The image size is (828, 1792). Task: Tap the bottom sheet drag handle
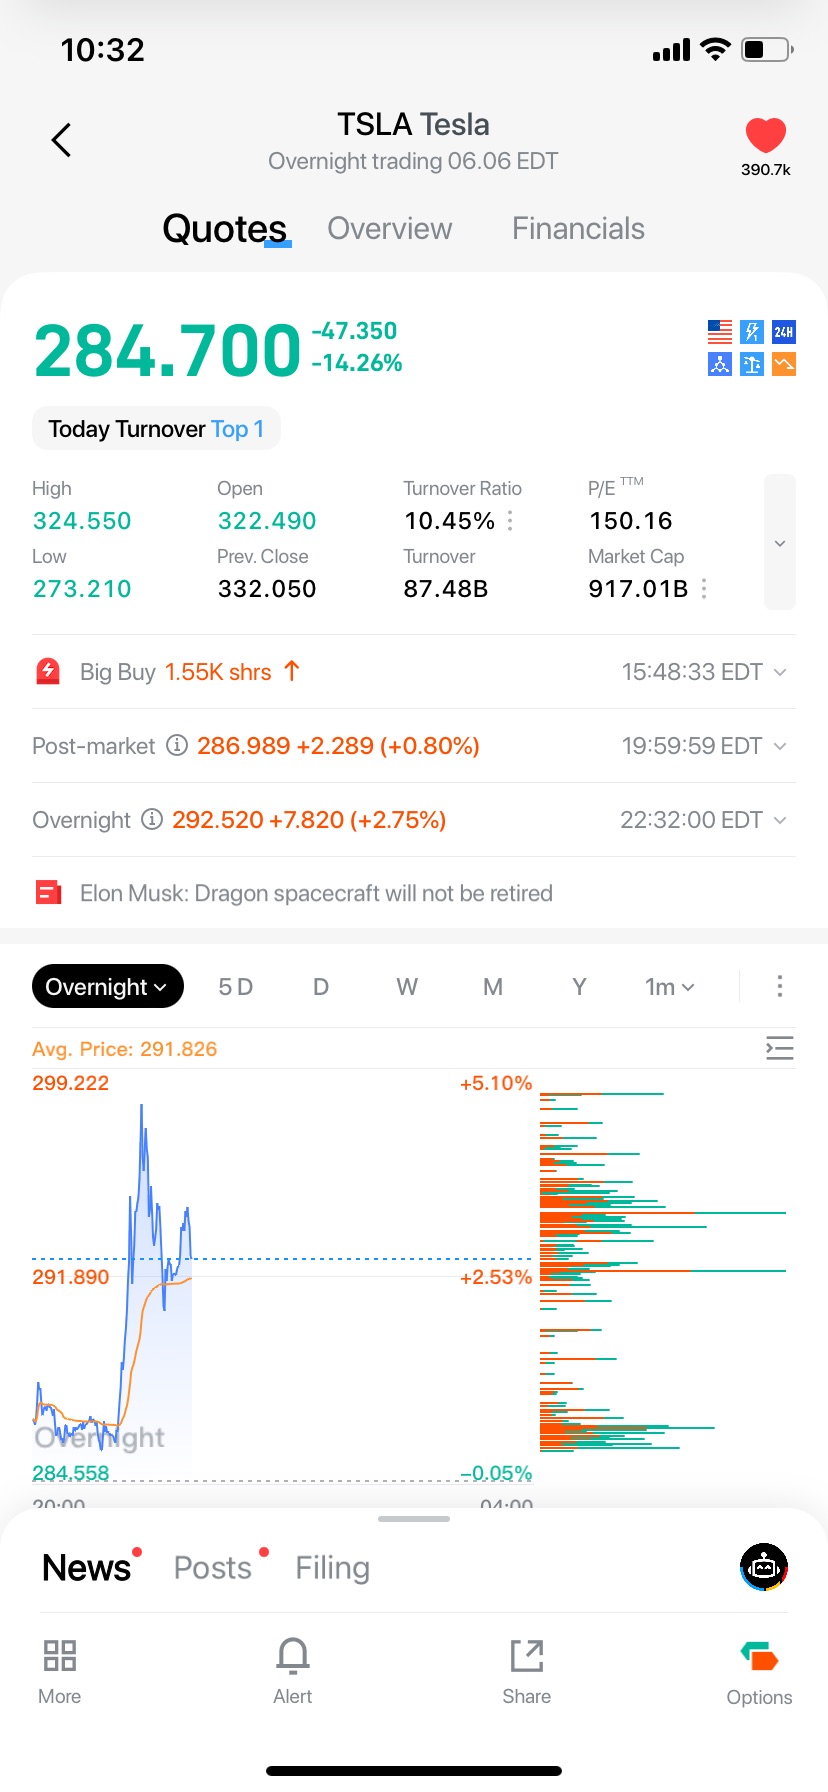414,1519
